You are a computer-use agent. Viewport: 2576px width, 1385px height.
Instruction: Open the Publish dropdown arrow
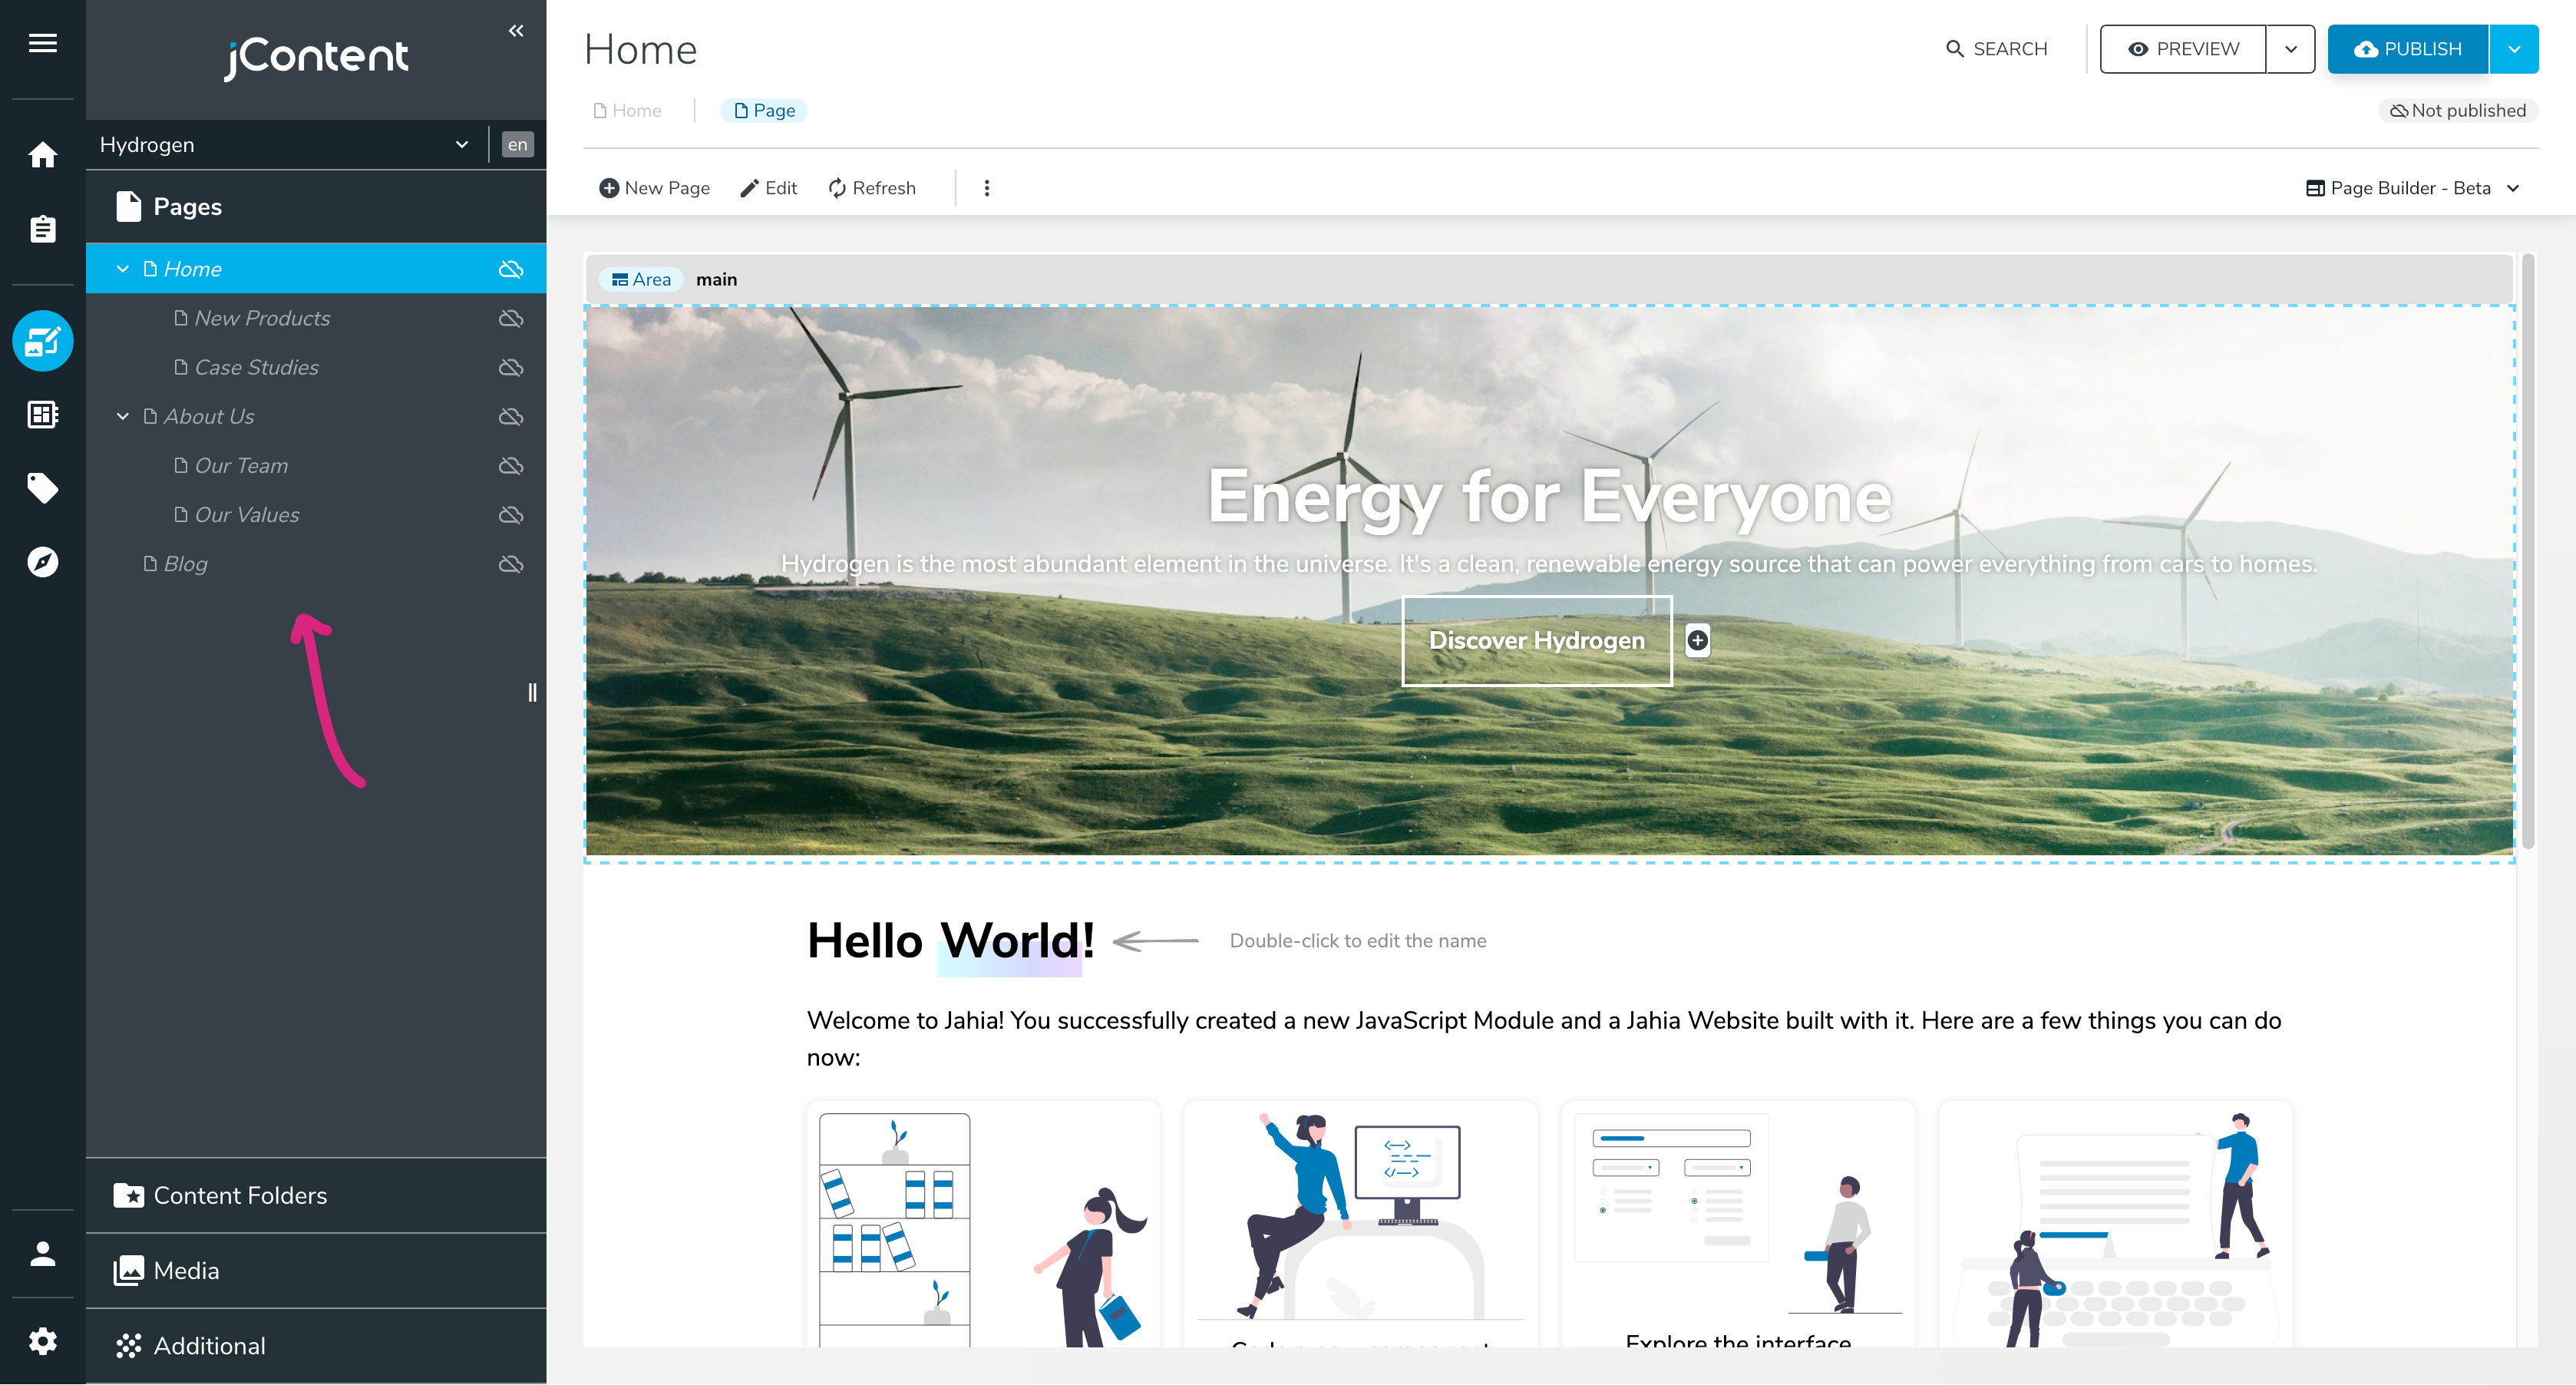2513,49
